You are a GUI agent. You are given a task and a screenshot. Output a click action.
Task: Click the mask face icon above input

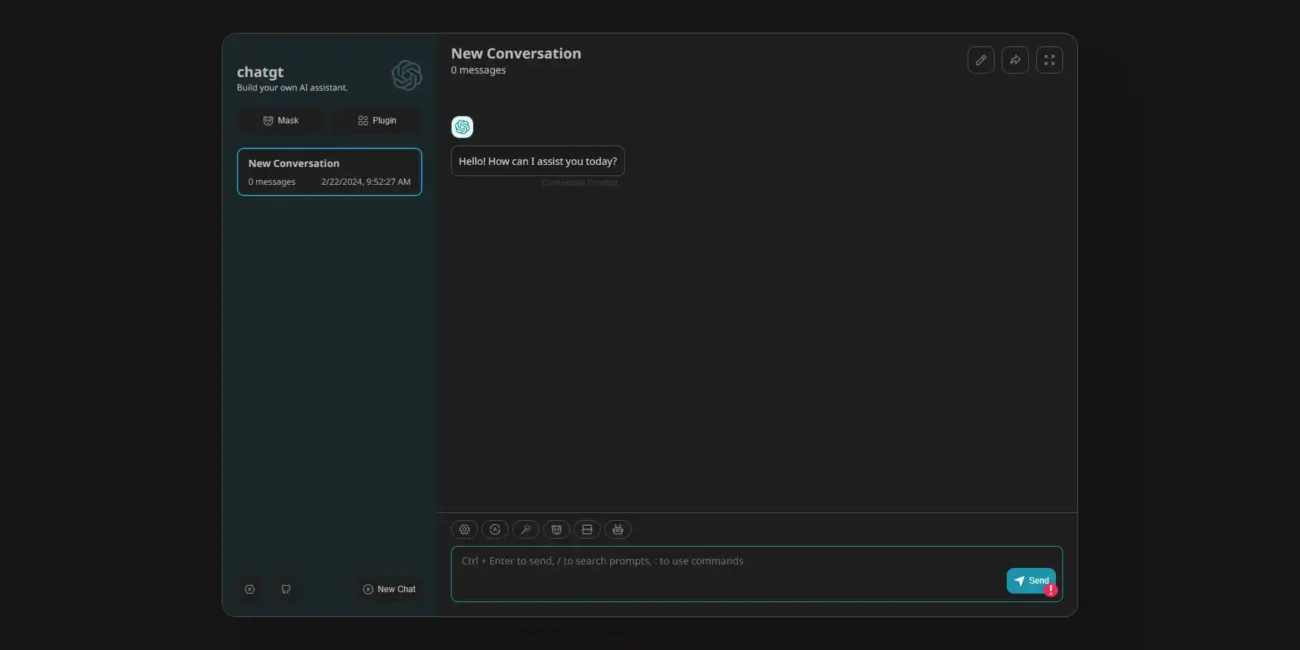[x=557, y=530]
